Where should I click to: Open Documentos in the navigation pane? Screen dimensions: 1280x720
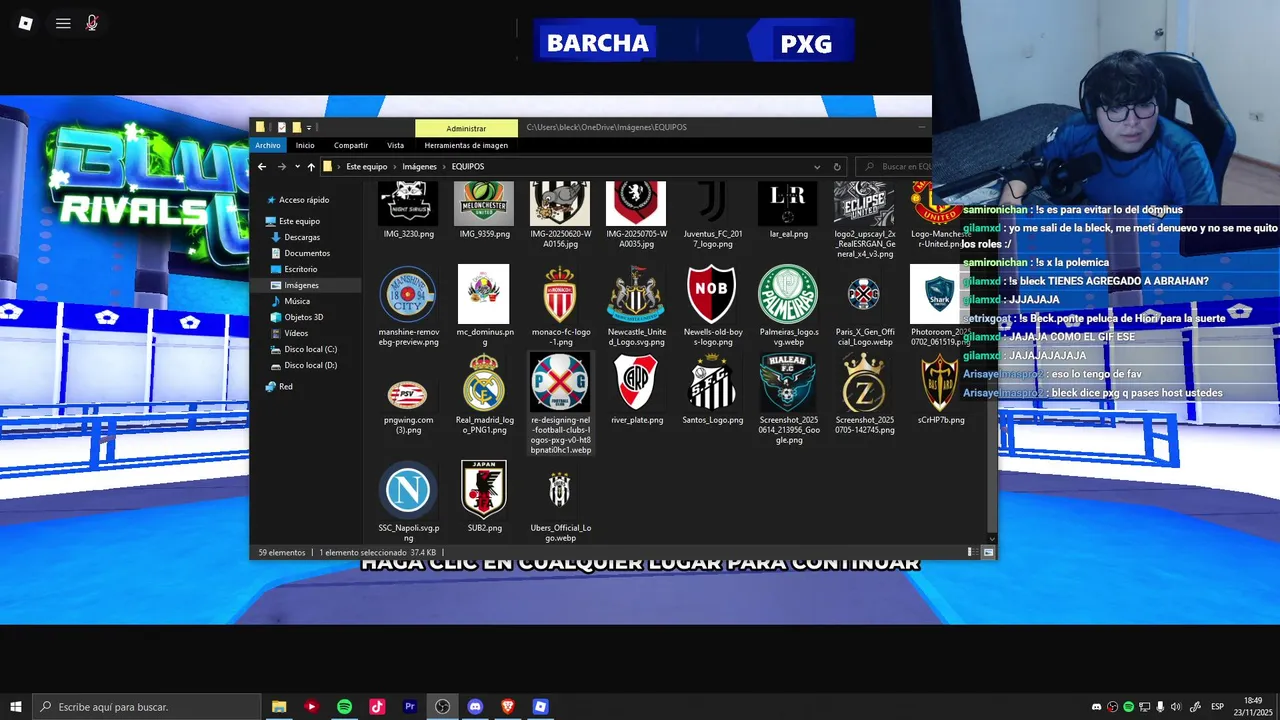pyautogui.click(x=307, y=253)
